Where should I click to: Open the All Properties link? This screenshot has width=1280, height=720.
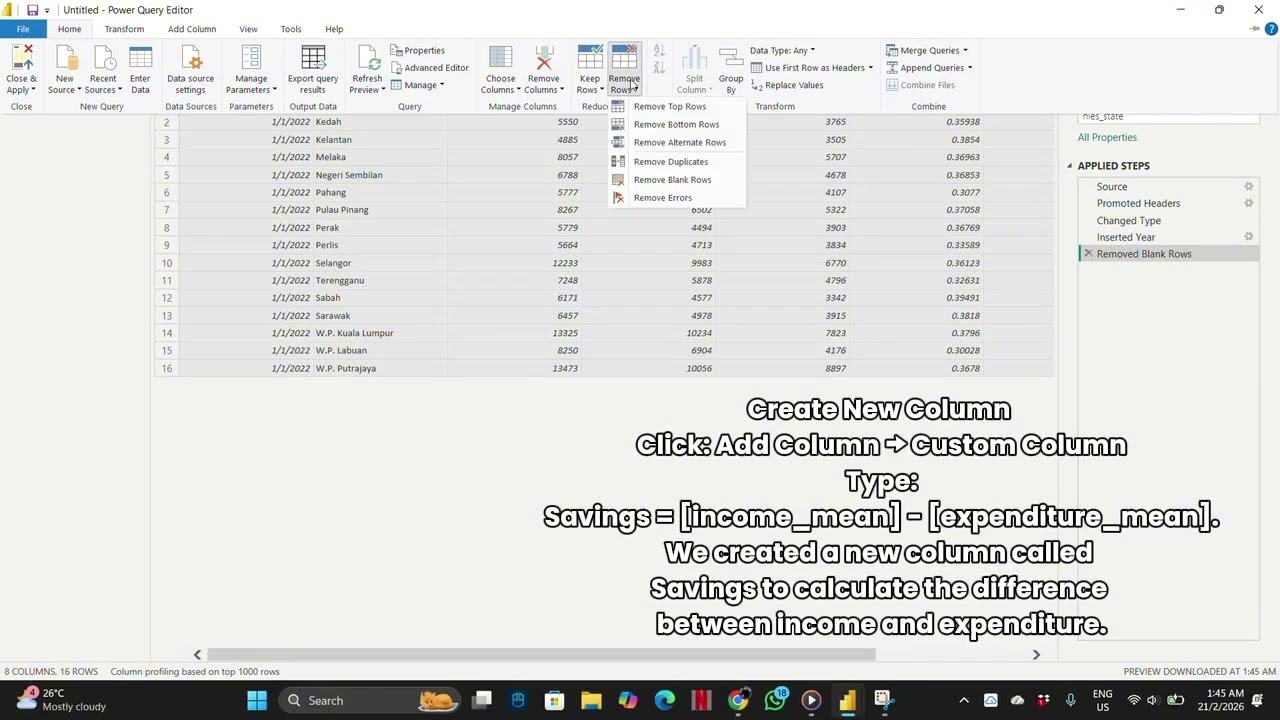tap(1107, 137)
